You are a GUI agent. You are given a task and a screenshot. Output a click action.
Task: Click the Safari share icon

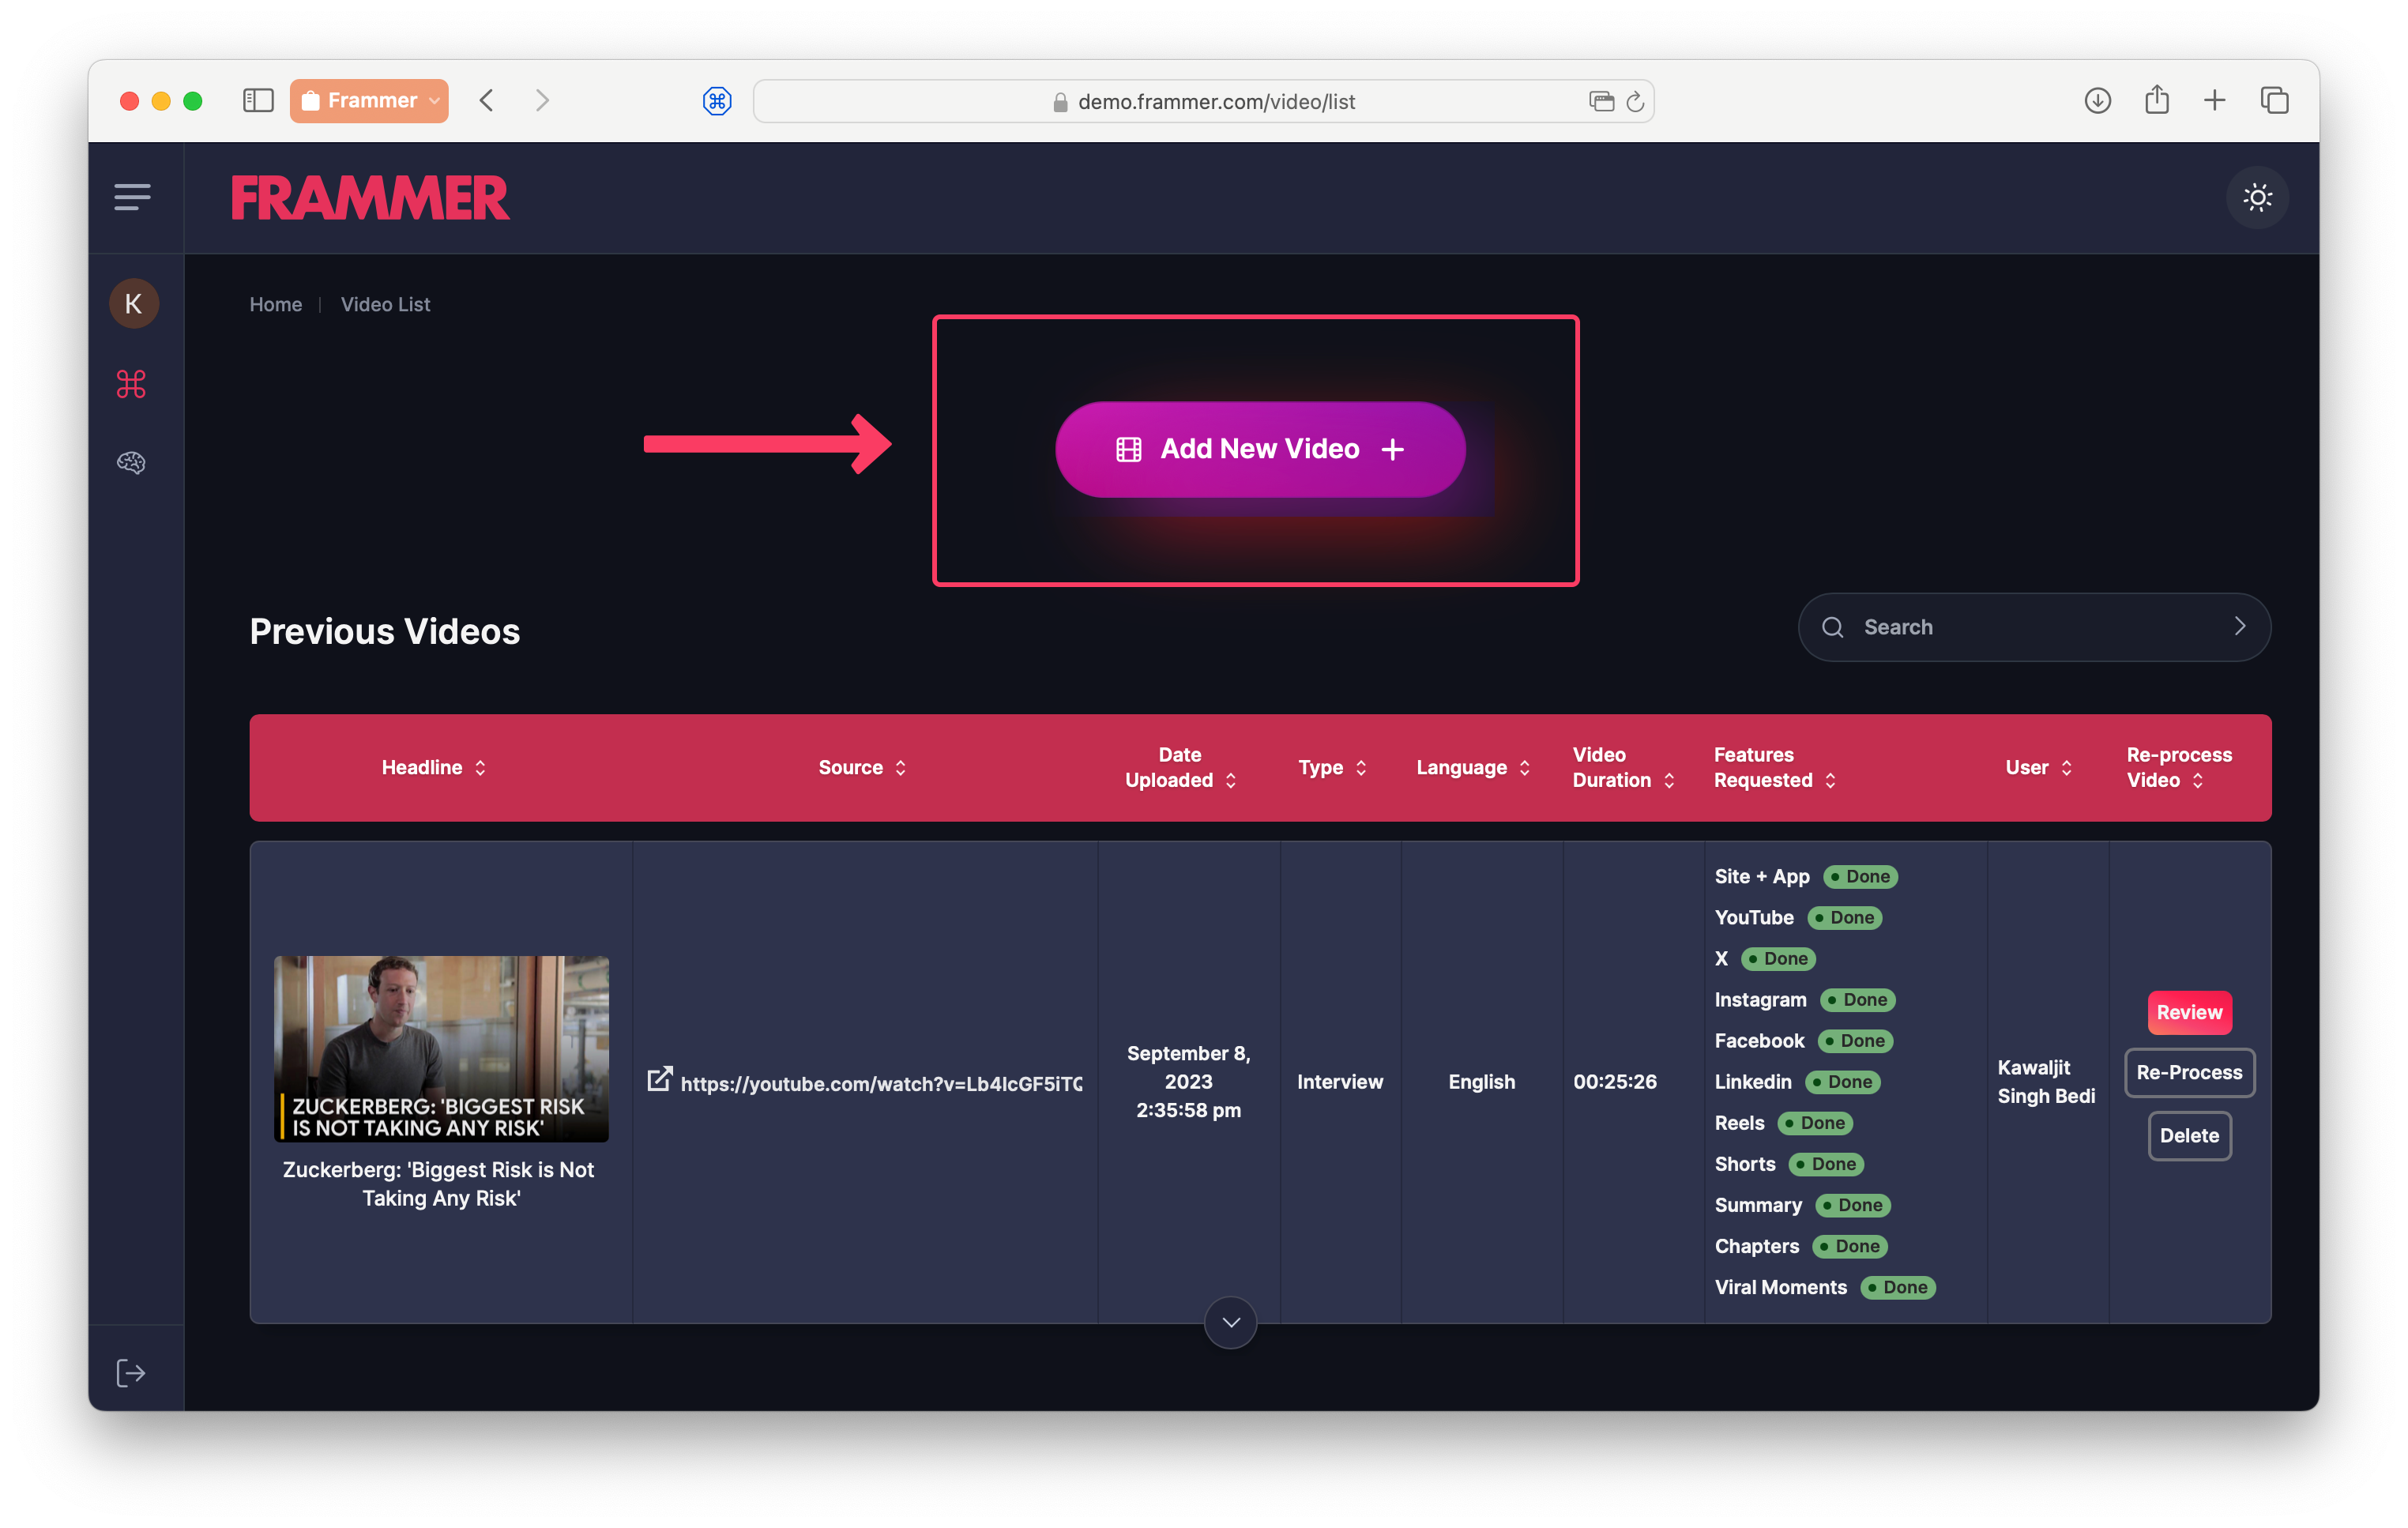point(2156,101)
